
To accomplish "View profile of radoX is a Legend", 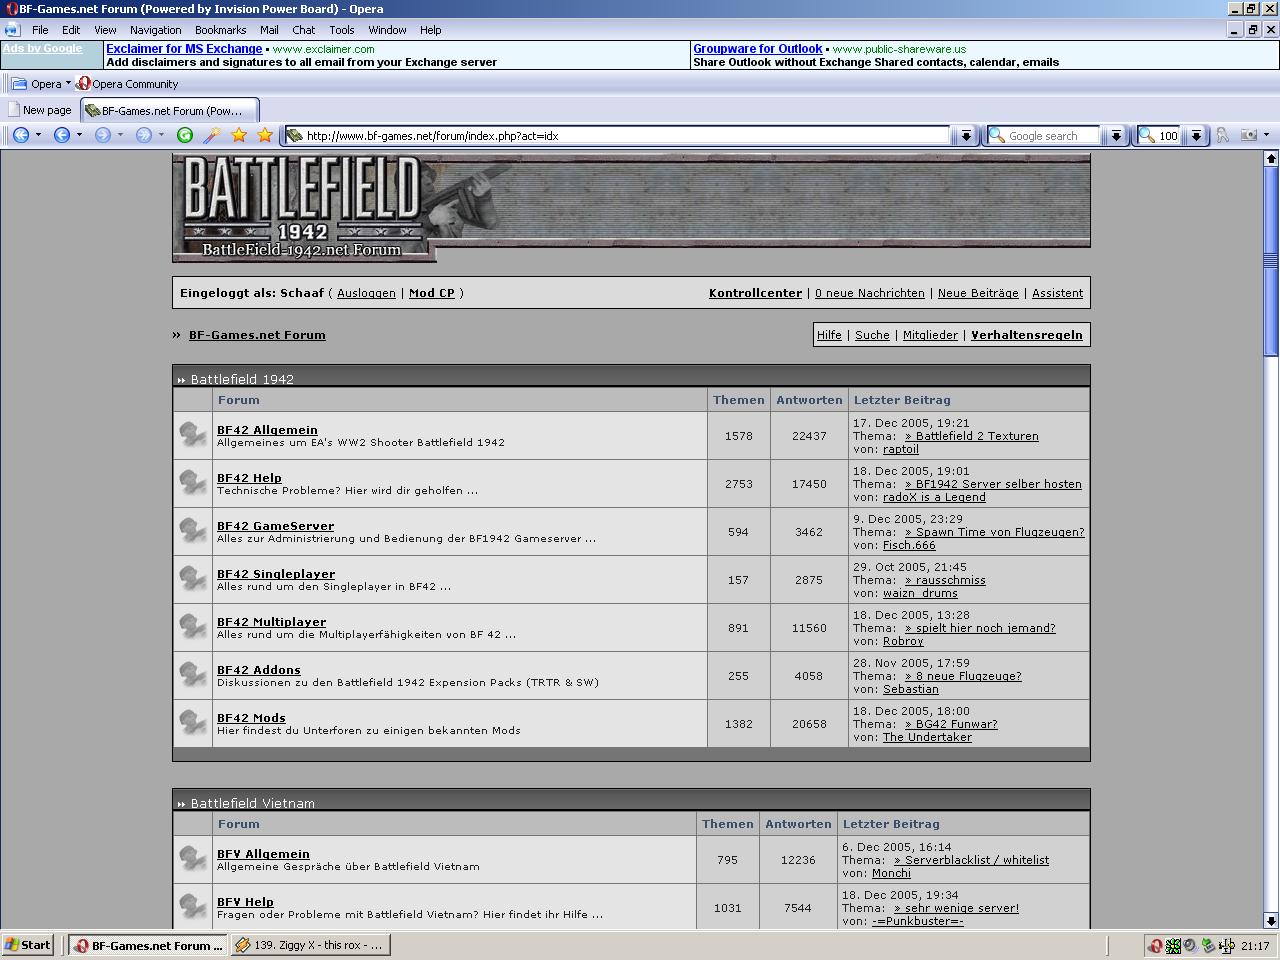I will tap(934, 497).
